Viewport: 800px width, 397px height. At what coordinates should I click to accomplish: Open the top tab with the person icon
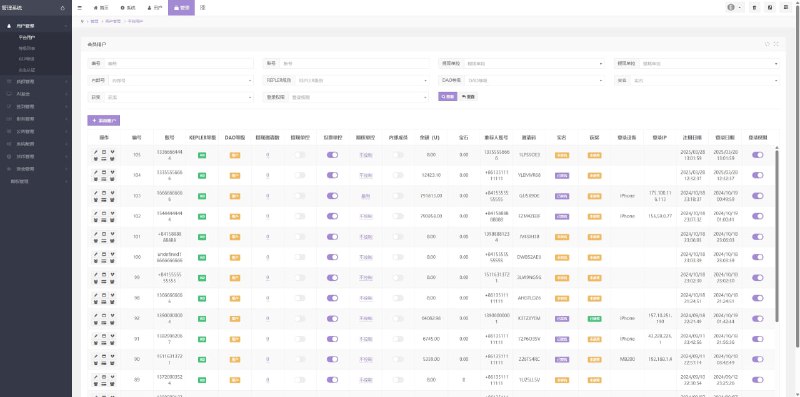tap(154, 8)
